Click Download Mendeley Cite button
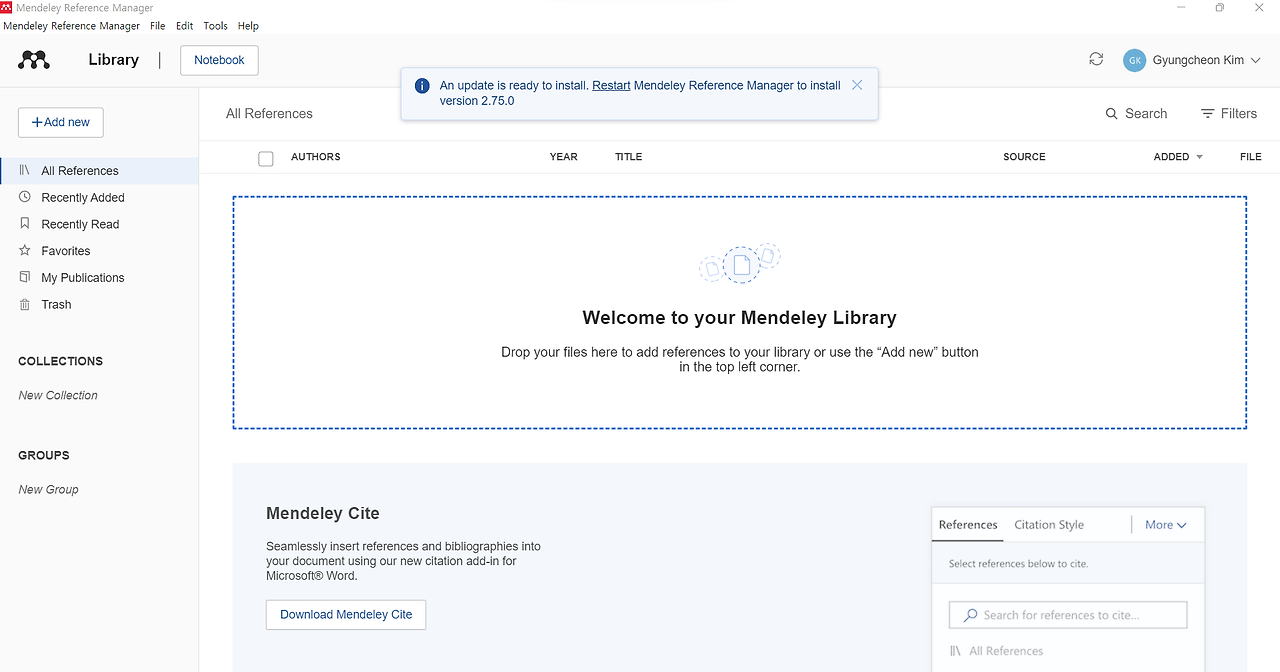Image resolution: width=1280 pixels, height=672 pixels. [x=346, y=615]
